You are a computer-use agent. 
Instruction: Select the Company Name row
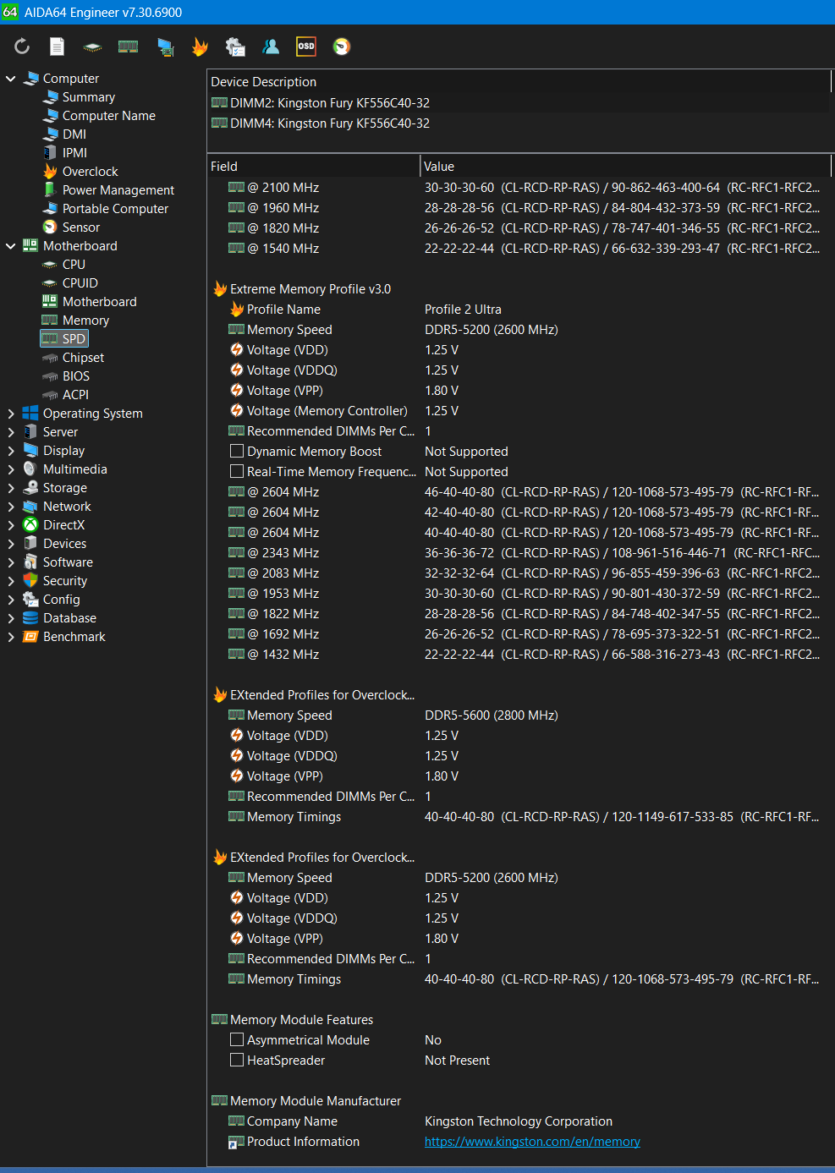point(520,1121)
